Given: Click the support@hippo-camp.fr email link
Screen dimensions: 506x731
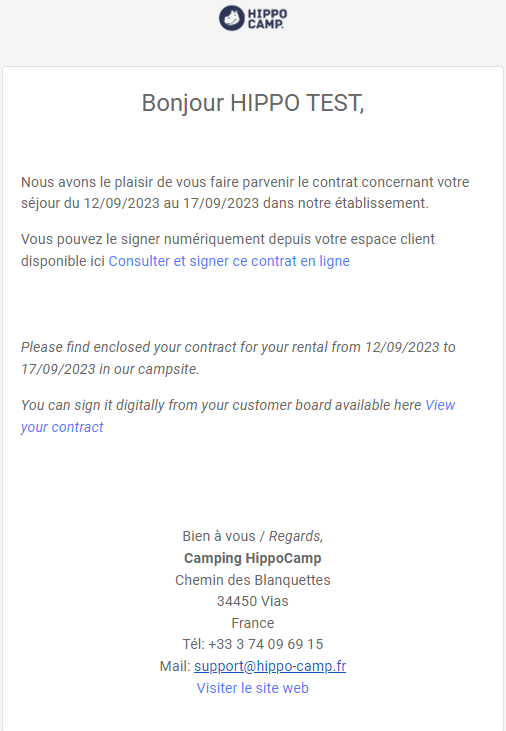Looking at the screenshot, I should click(270, 666).
